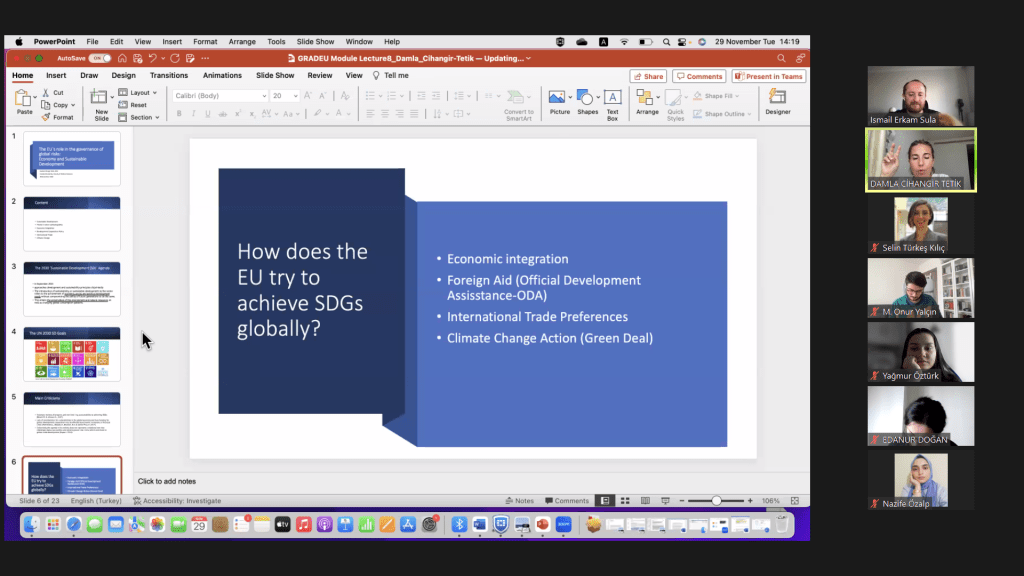Open the Arrange tool
Image resolution: width=1024 pixels, height=576 pixels.
coord(646,98)
